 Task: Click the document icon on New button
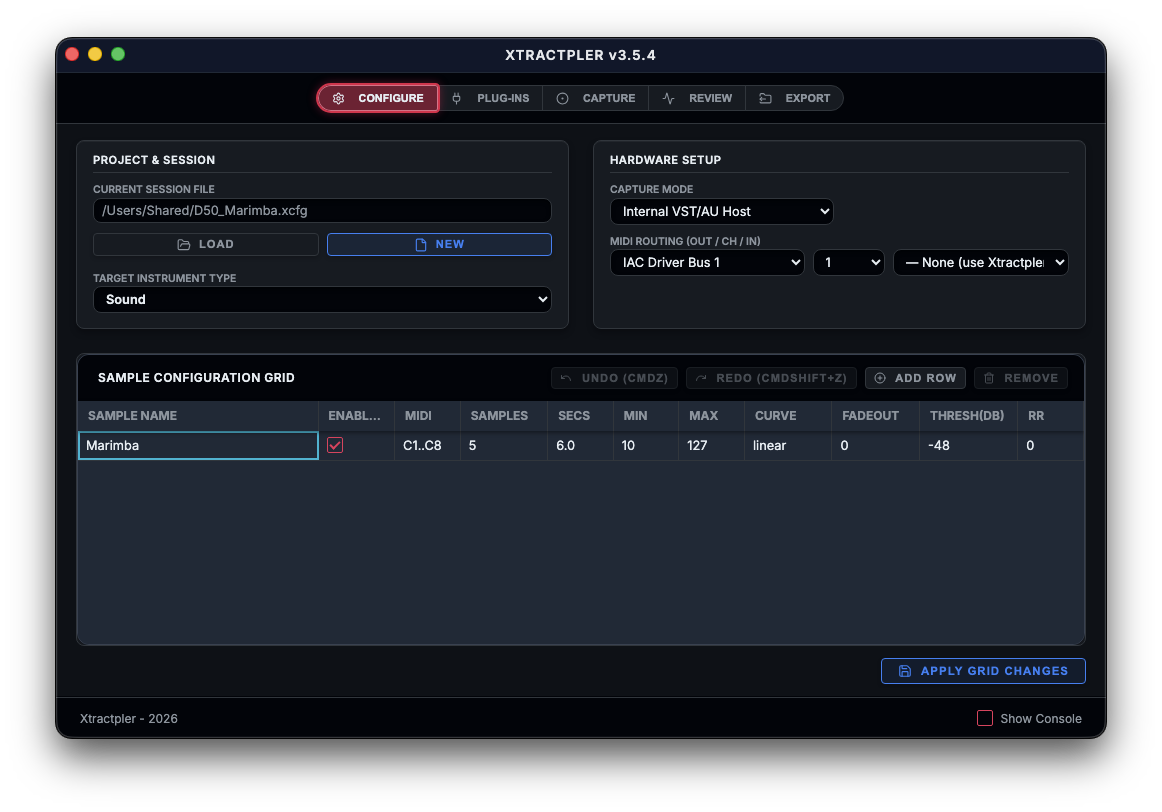click(x=421, y=244)
